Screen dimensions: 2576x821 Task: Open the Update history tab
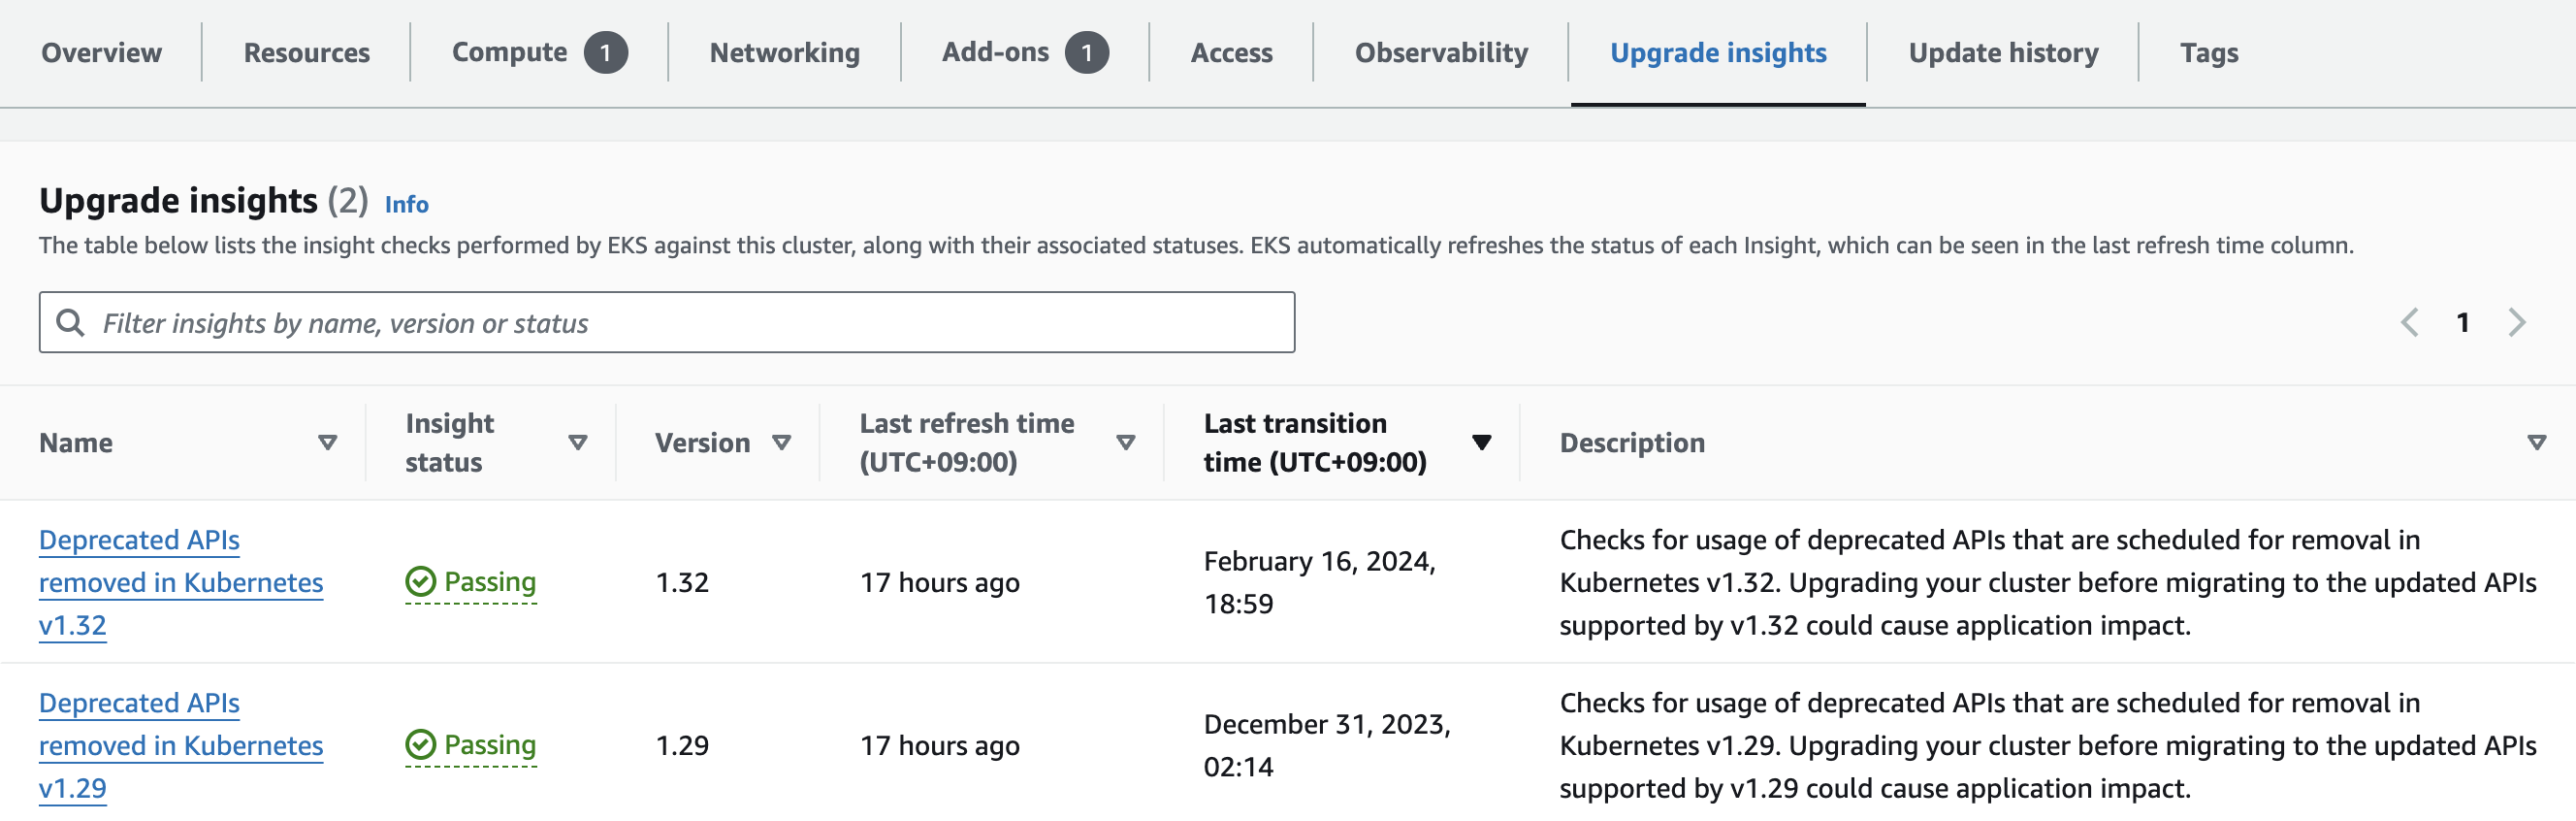(x=2003, y=52)
